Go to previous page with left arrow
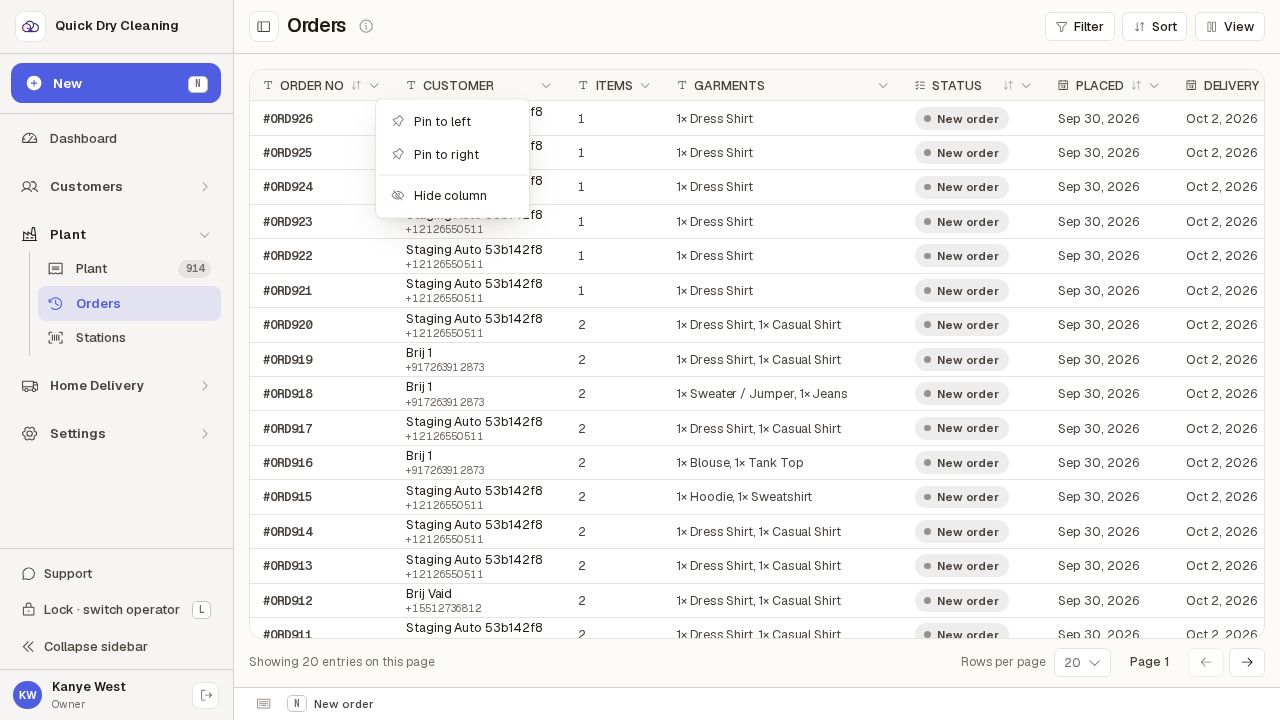The height and width of the screenshot is (720, 1280). pyautogui.click(x=1206, y=662)
